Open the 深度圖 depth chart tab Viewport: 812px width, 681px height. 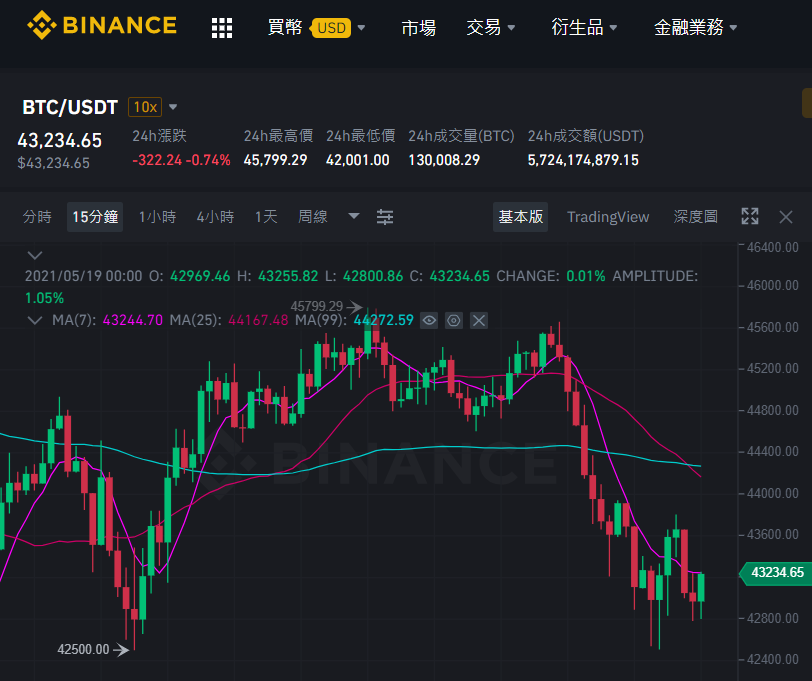coord(695,216)
